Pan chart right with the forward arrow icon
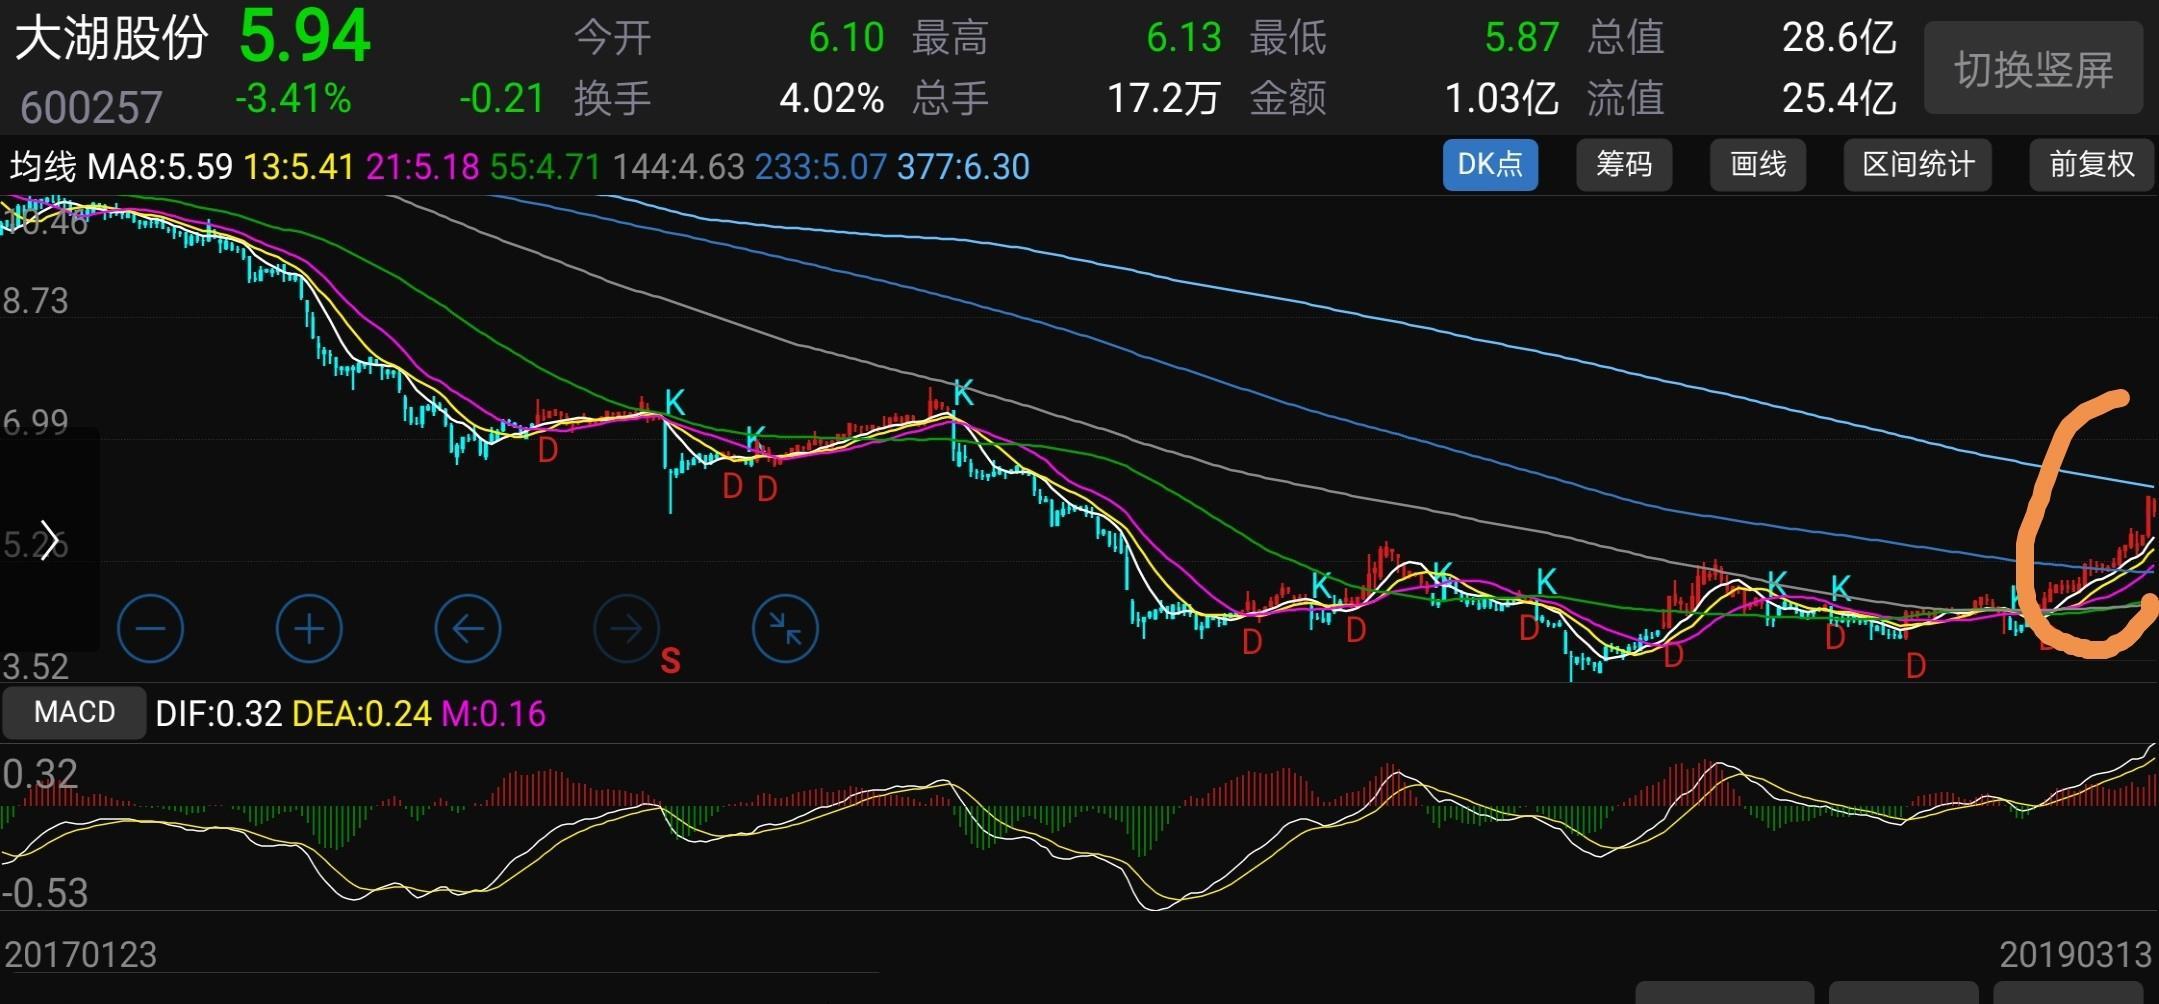2159x1004 pixels. pyautogui.click(x=626, y=628)
